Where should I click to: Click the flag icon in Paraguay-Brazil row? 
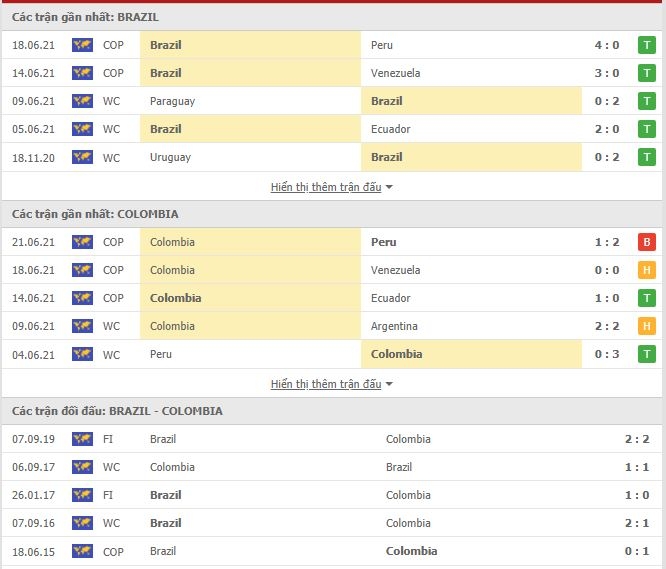[x=82, y=101]
